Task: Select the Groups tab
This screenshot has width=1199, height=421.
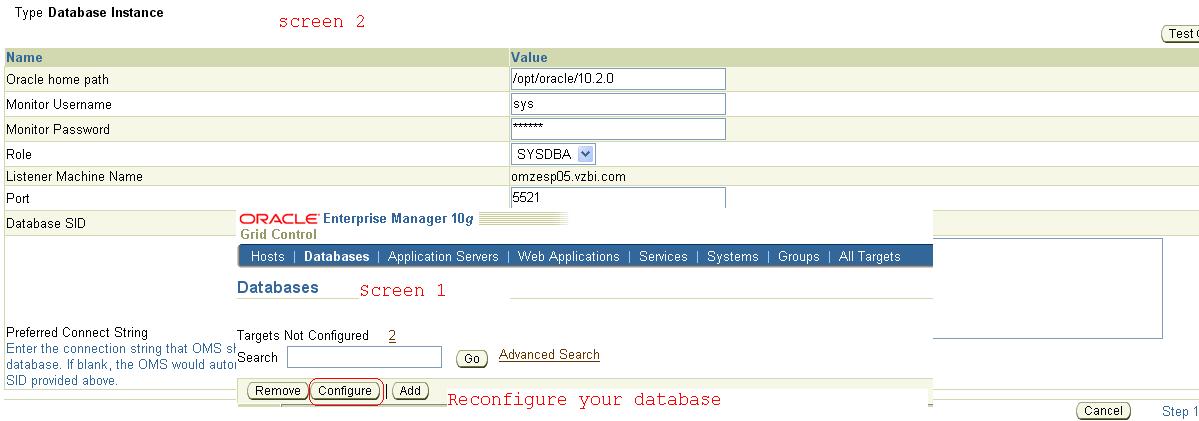Action: [x=798, y=257]
